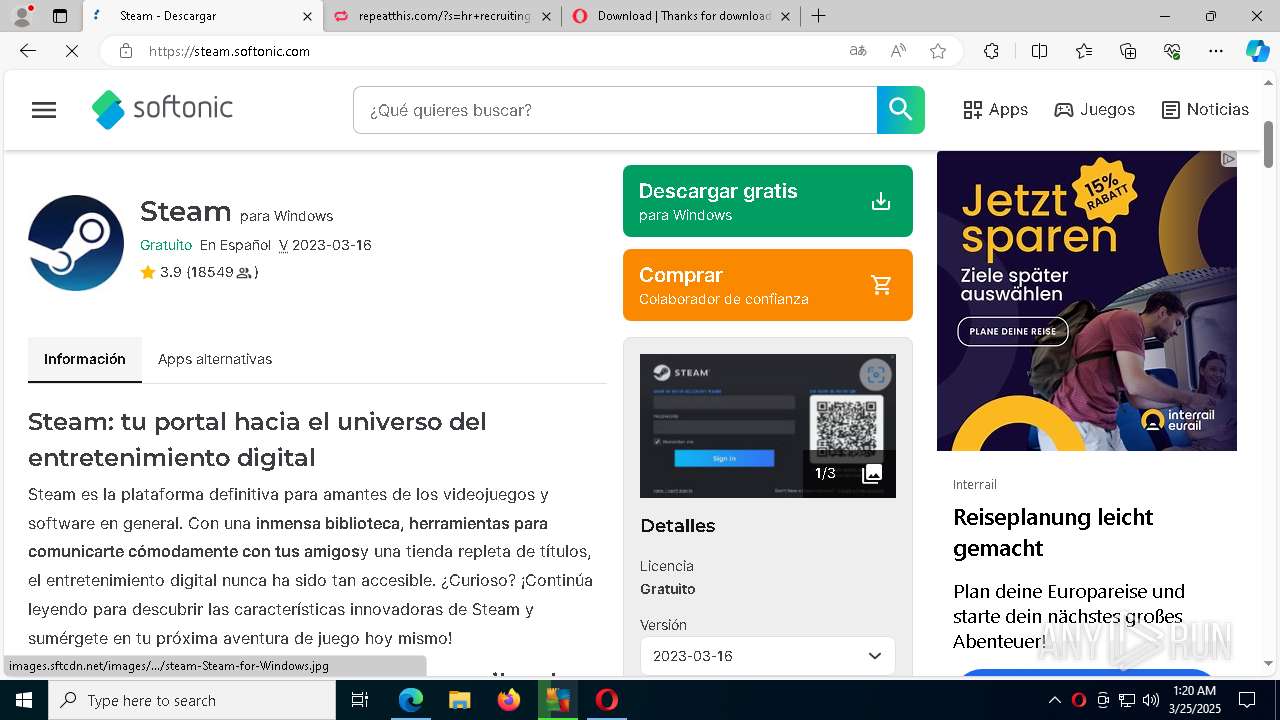Viewport: 1280px width, 720px height.
Task: Click the Gratuito license link
Action: [166, 245]
